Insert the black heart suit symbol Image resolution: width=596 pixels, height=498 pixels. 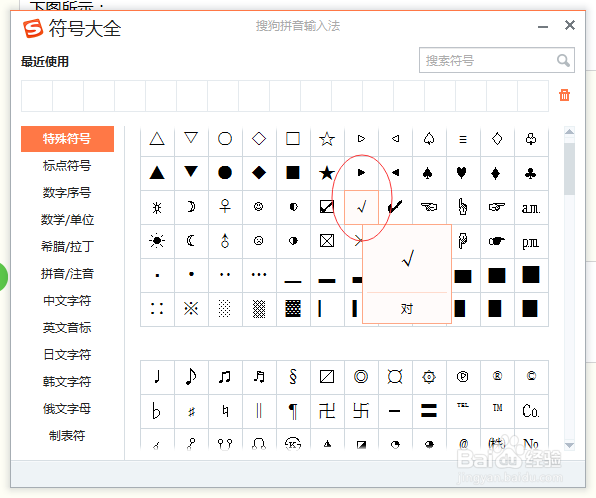pos(462,173)
